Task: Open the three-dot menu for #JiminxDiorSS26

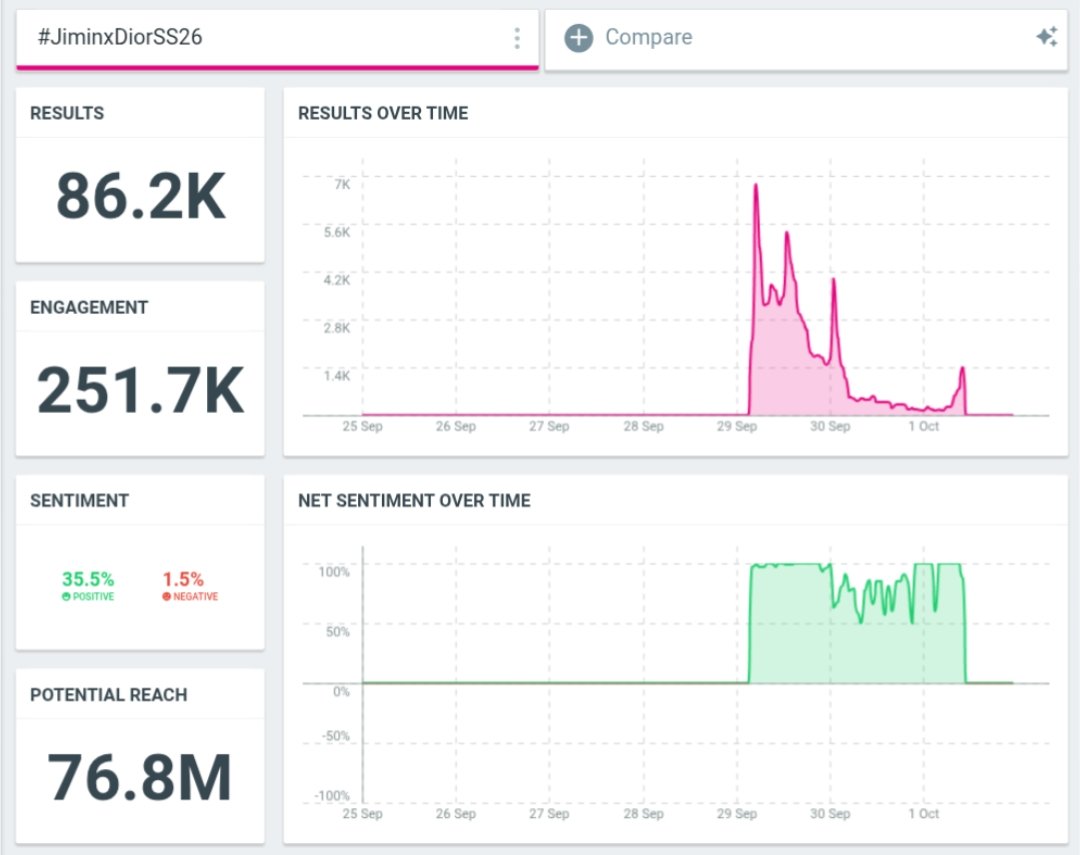Action: coord(517,38)
